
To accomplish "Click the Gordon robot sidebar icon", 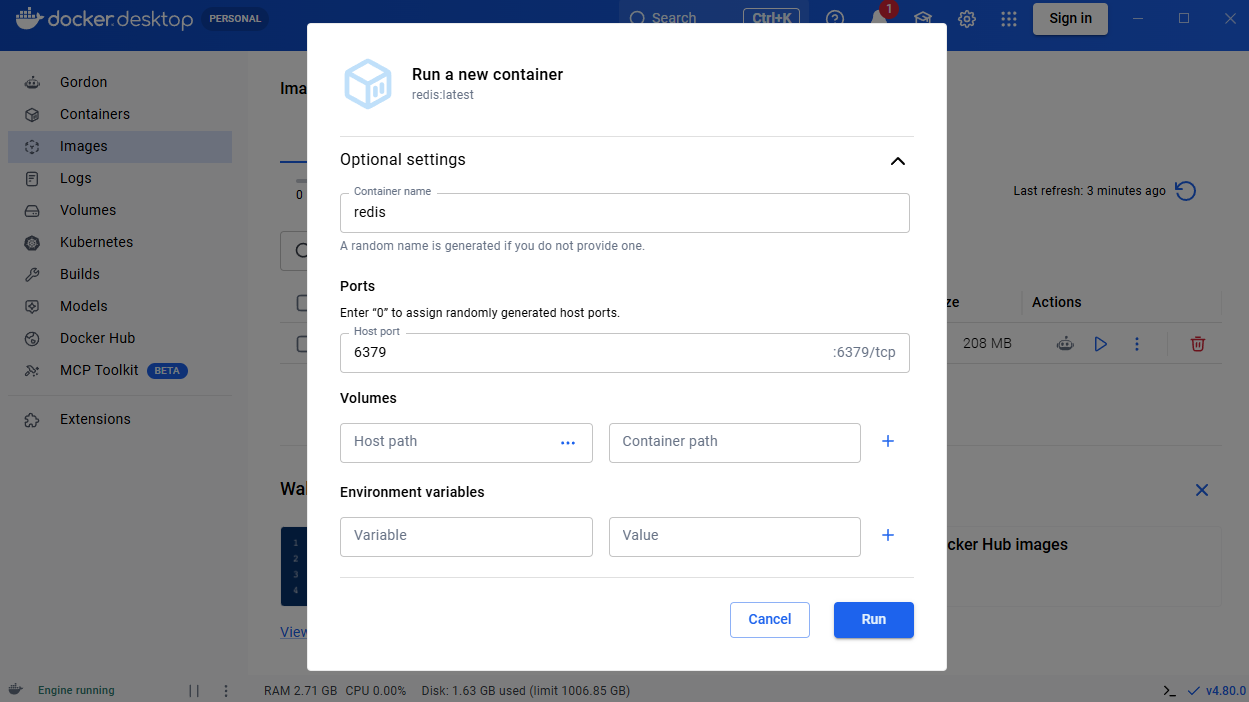I will pyautogui.click(x=32, y=82).
